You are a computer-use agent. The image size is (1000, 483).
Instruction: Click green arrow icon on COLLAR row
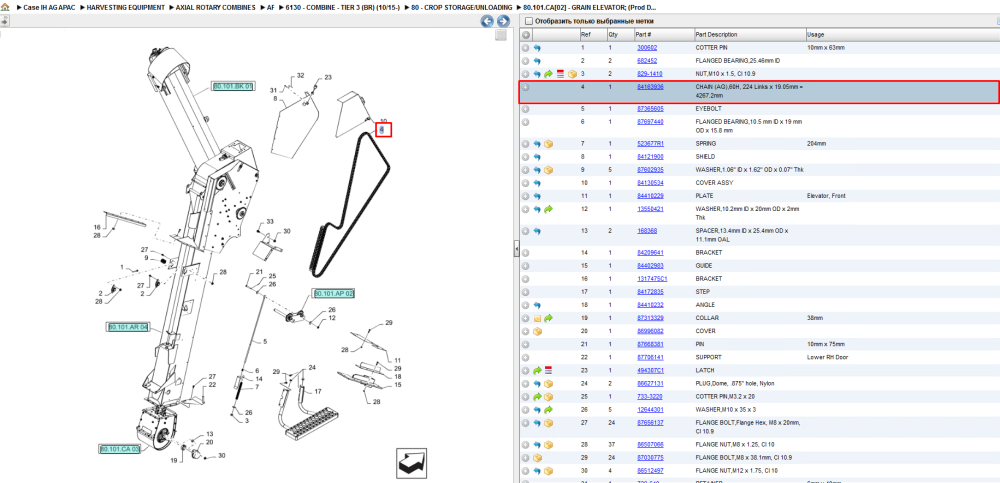tap(548, 318)
